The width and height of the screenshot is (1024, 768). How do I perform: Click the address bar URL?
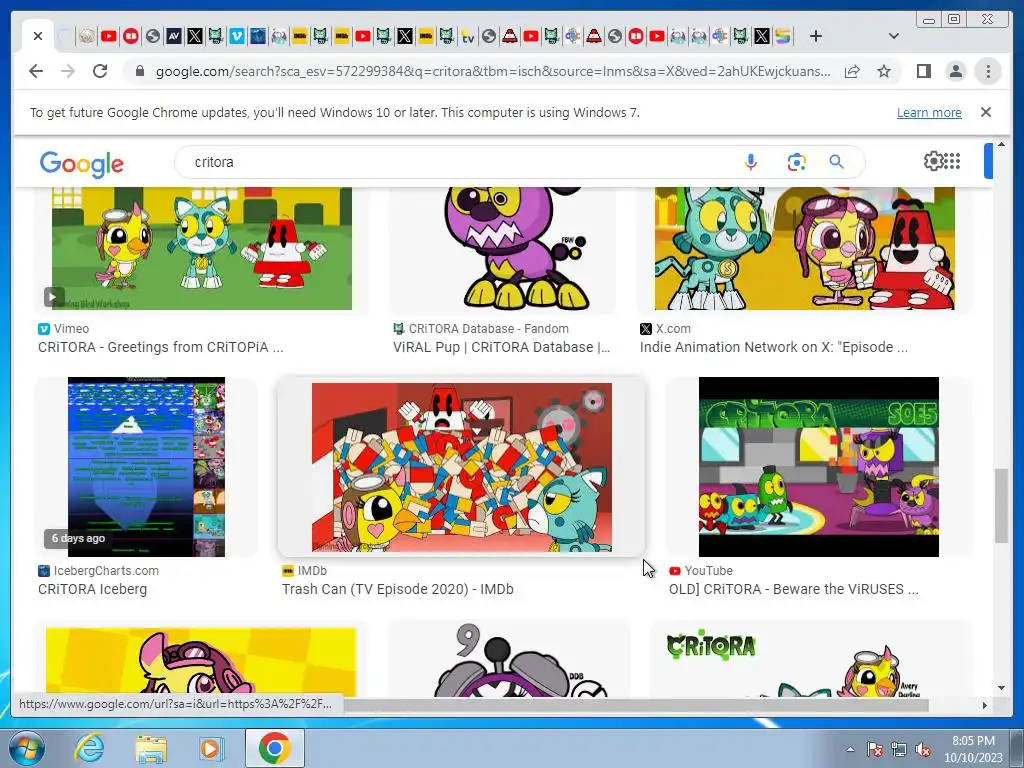click(493, 71)
